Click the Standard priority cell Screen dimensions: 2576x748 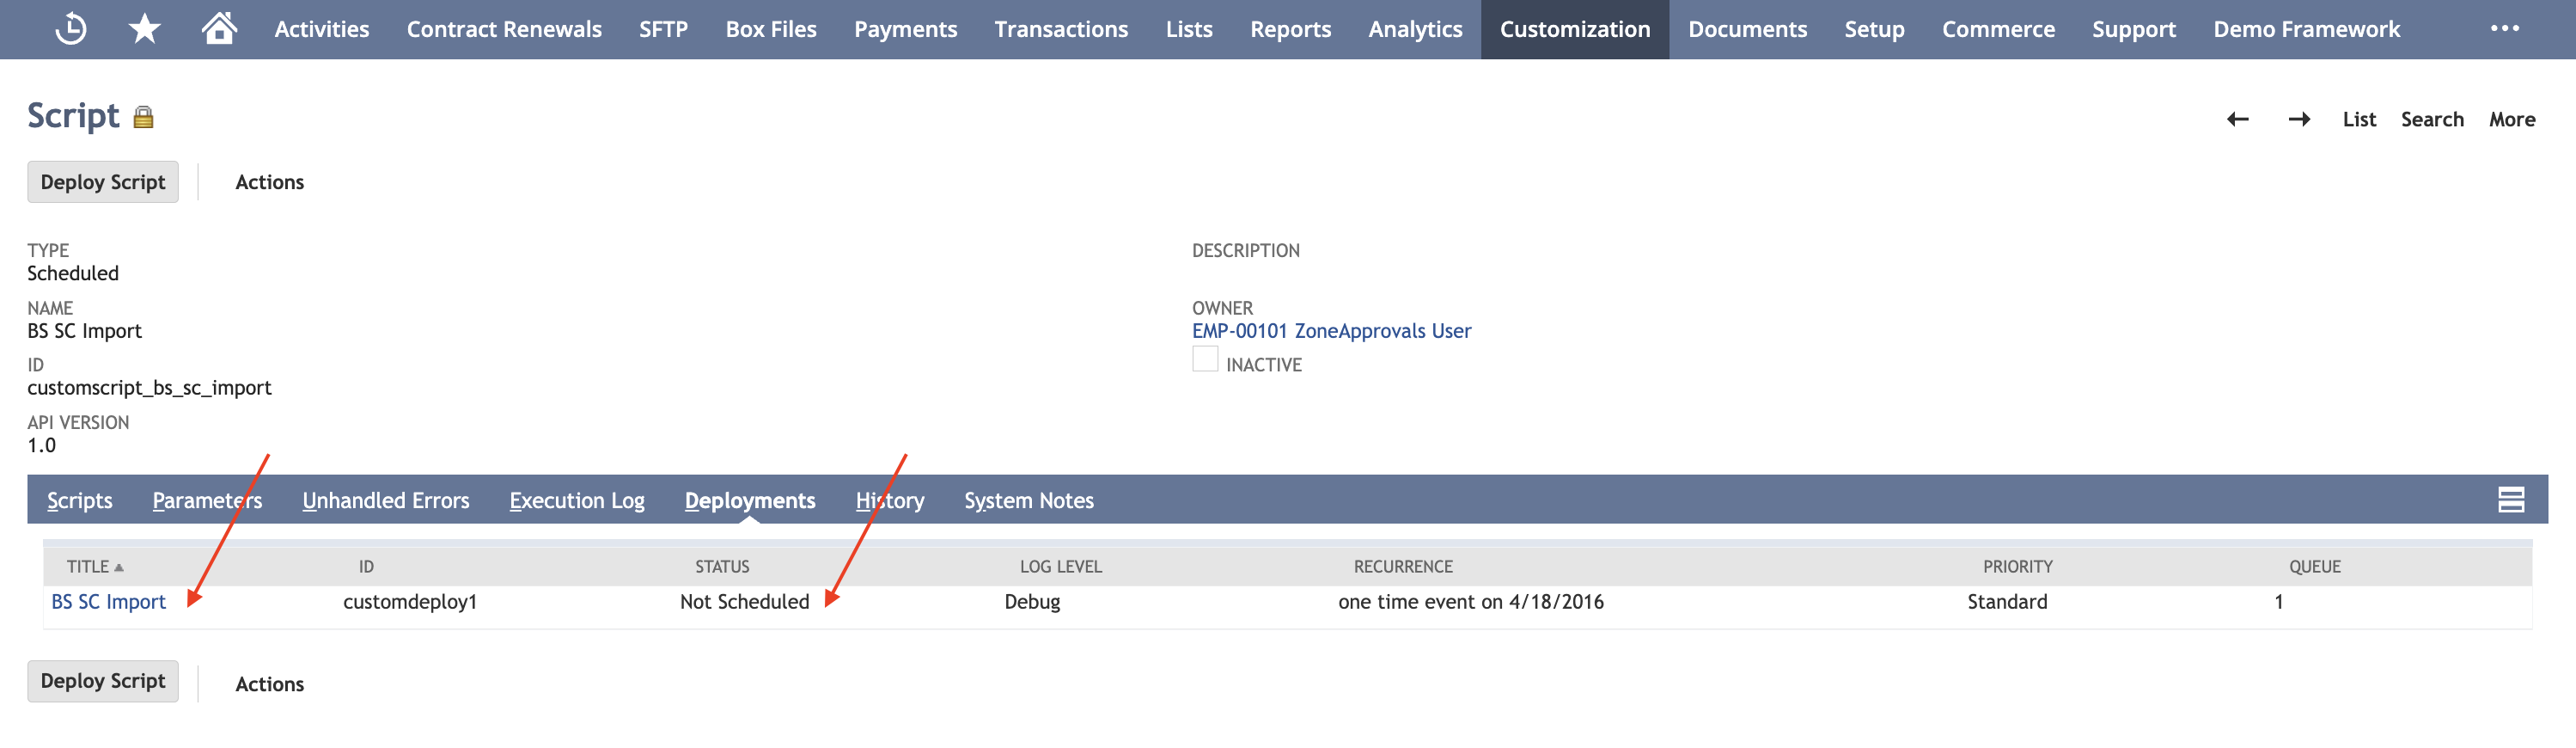point(2007,602)
